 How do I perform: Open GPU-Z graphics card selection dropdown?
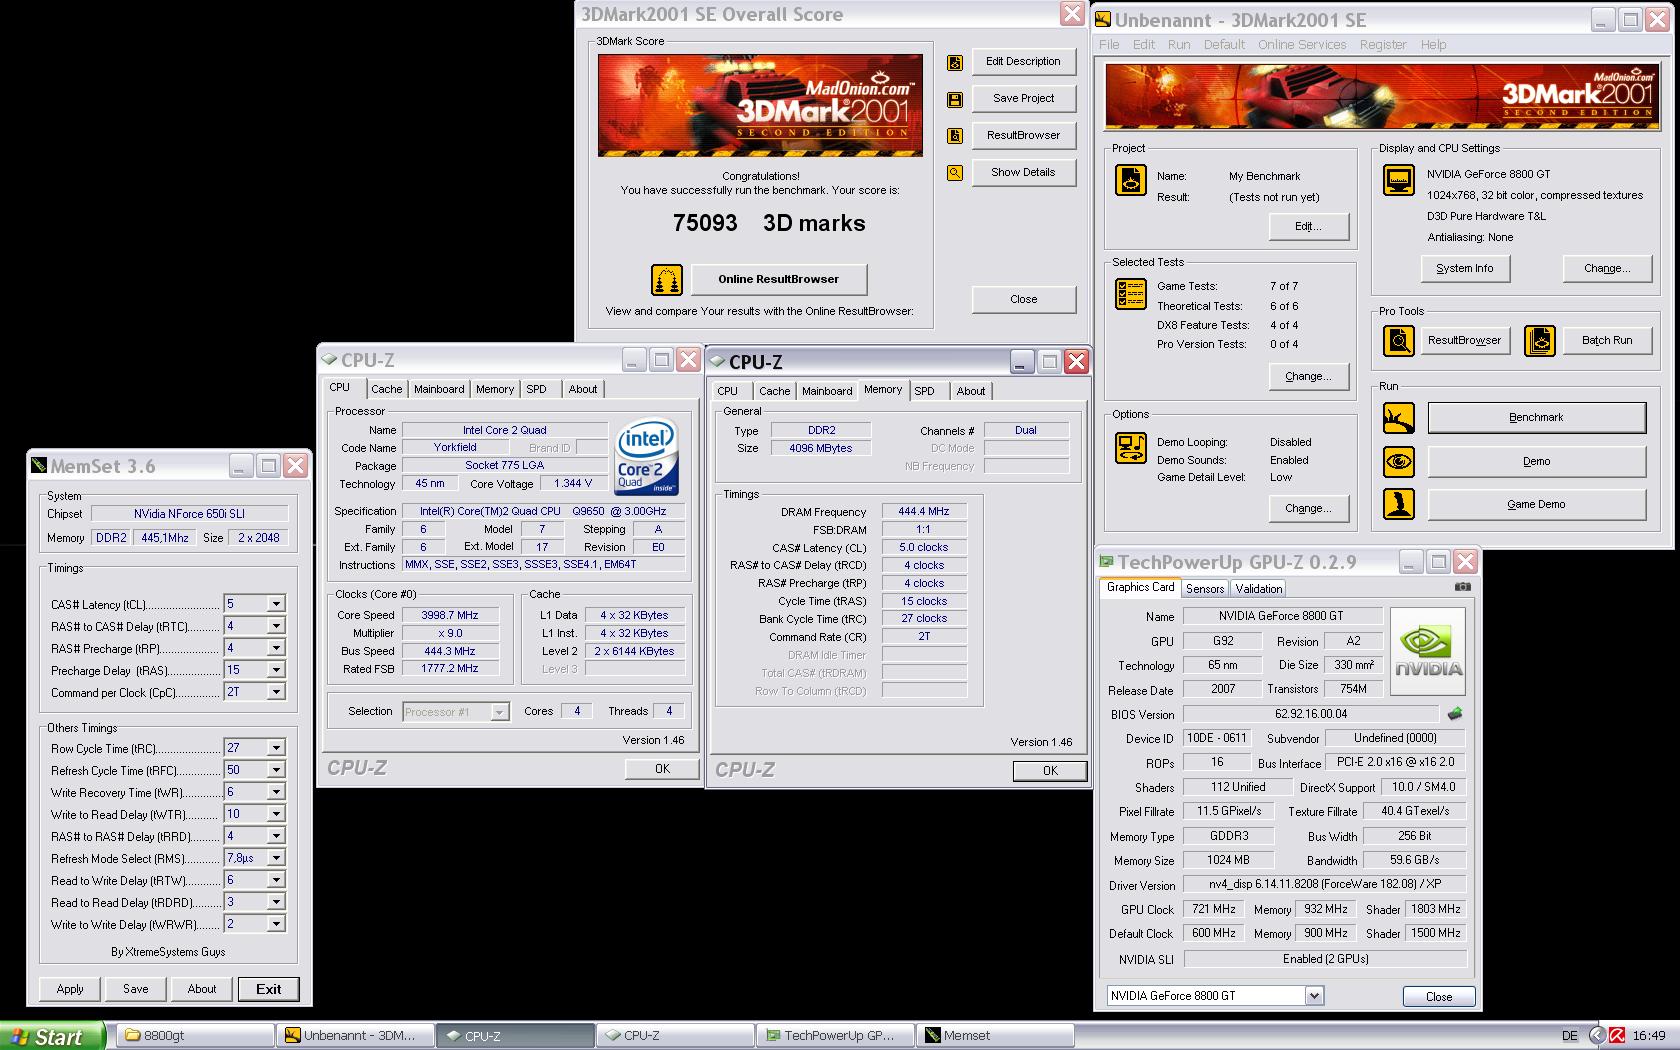pos(1314,996)
